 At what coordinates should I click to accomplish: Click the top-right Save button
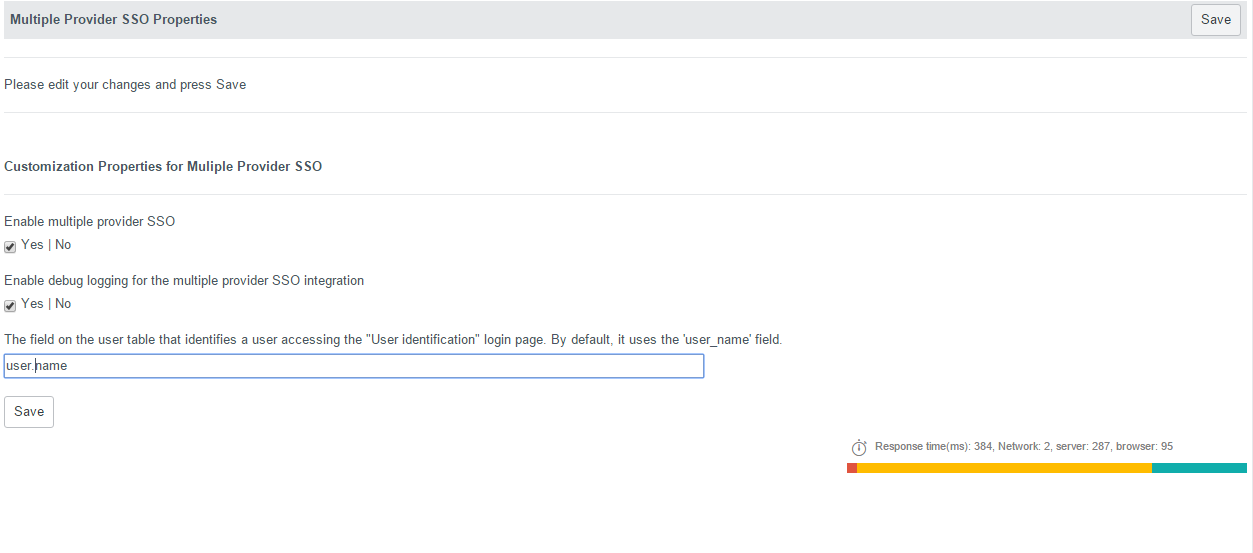pyautogui.click(x=1216, y=20)
